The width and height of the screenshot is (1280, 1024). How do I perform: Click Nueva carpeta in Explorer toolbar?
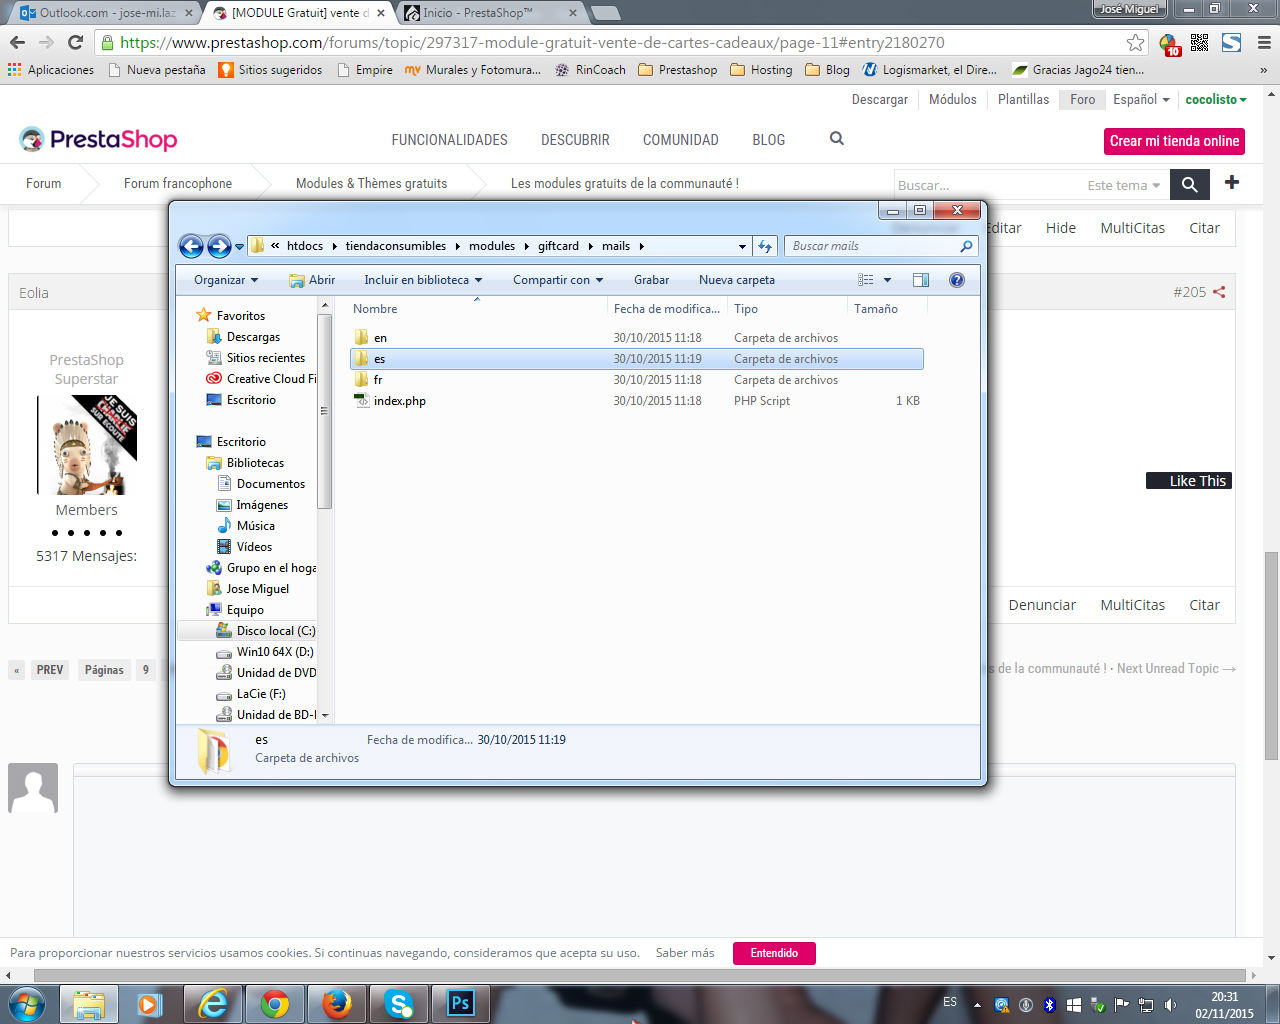pyautogui.click(x=737, y=280)
